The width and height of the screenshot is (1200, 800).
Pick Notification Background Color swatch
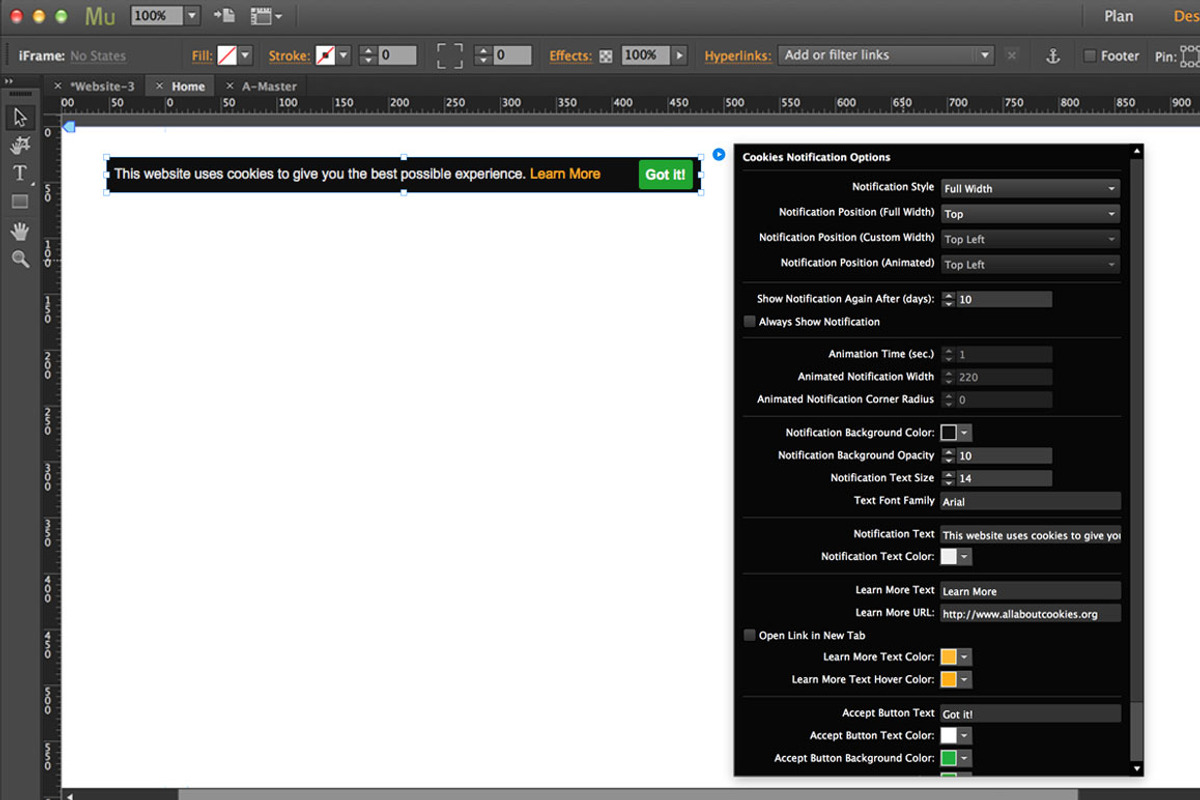click(949, 433)
